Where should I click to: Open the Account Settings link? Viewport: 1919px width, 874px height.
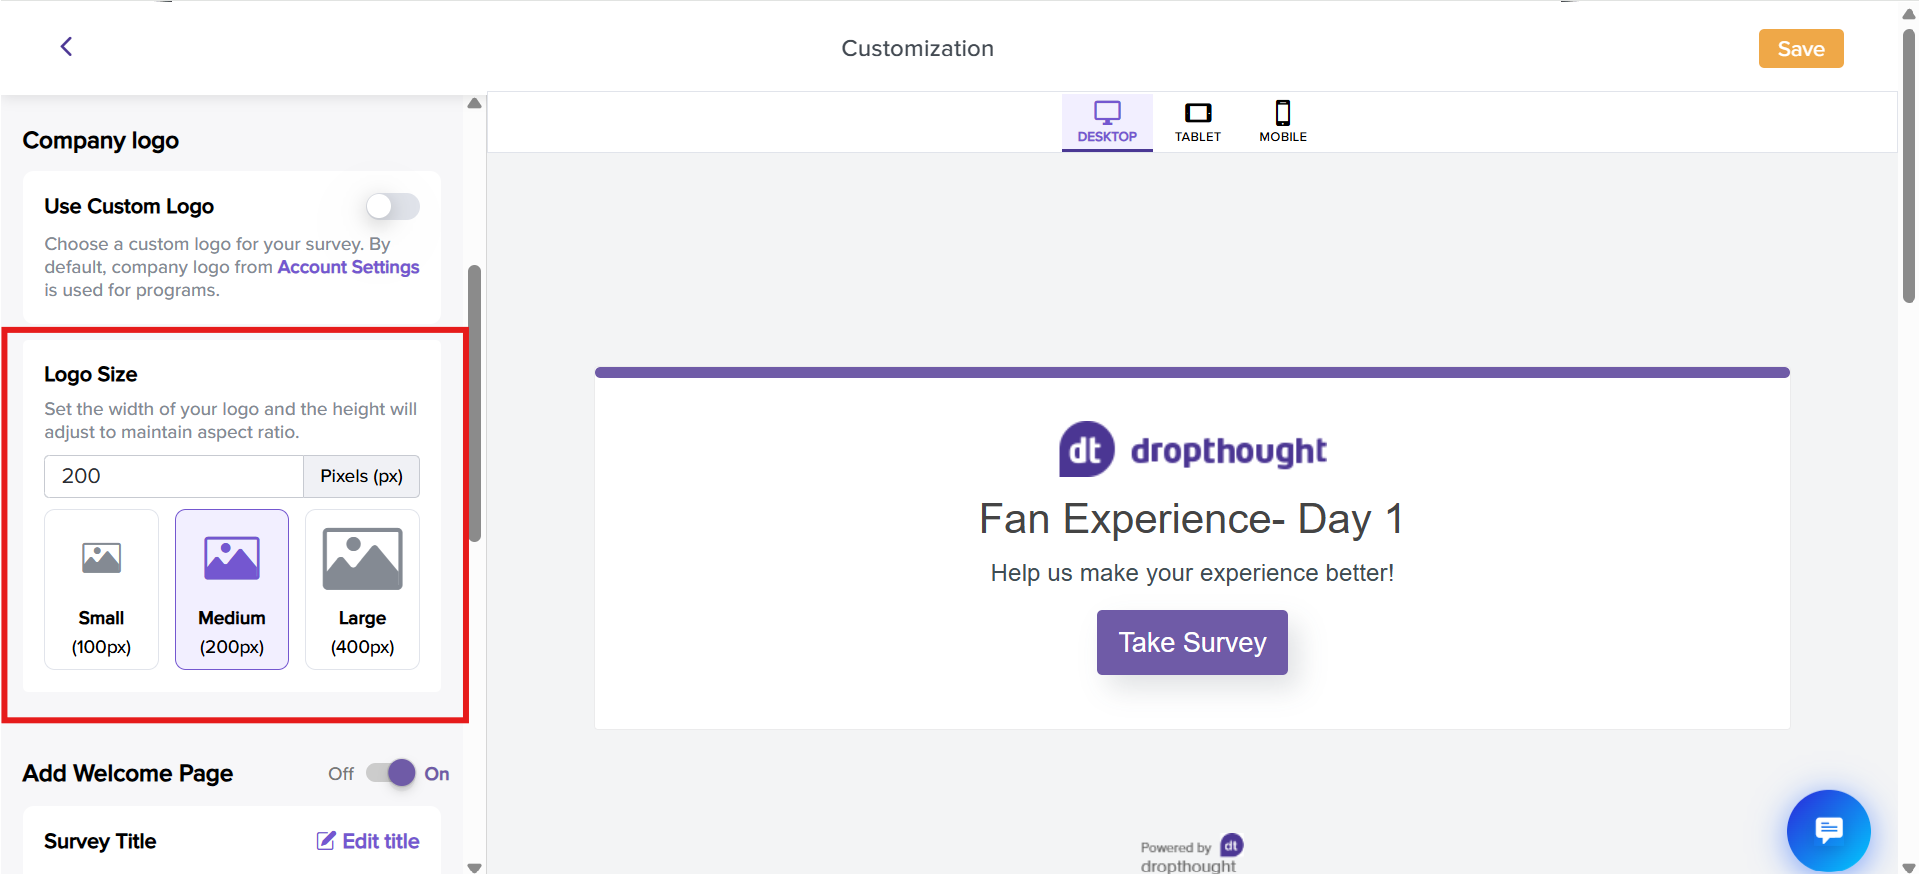pyautogui.click(x=348, y=267)
